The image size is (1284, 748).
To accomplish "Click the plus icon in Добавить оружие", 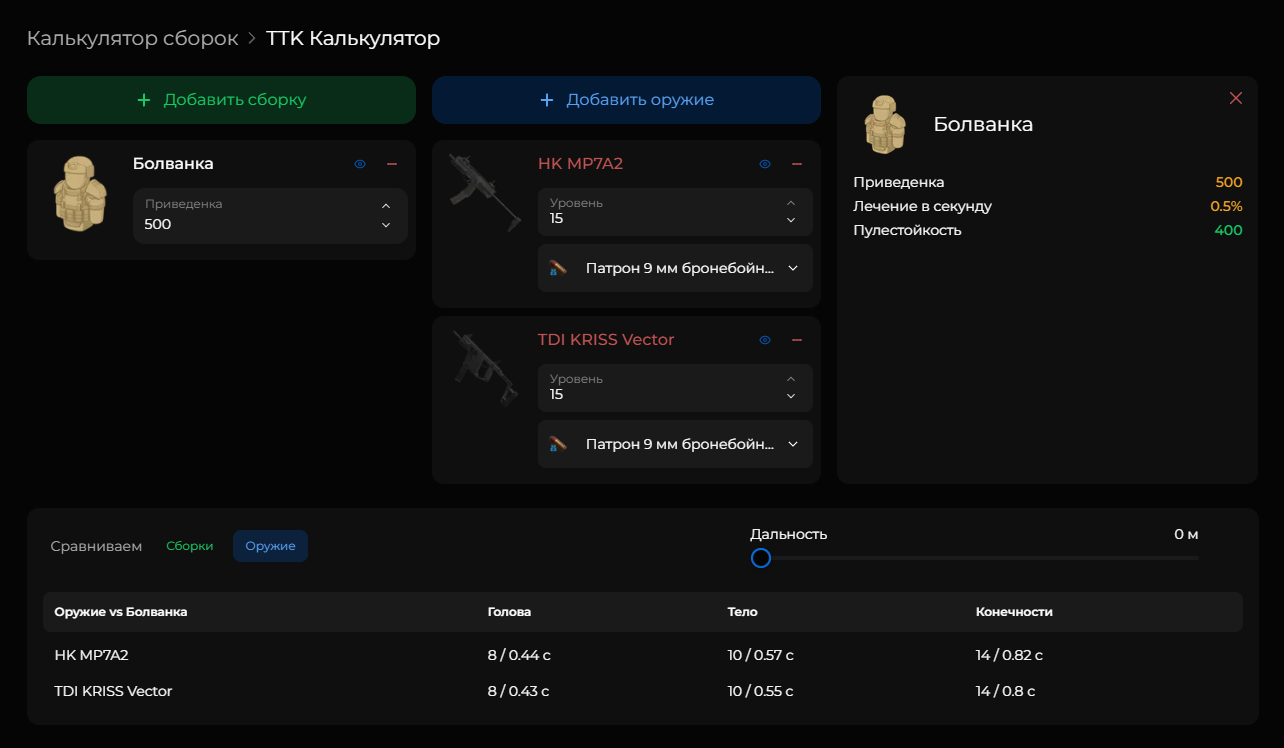I will coord(547,100).
